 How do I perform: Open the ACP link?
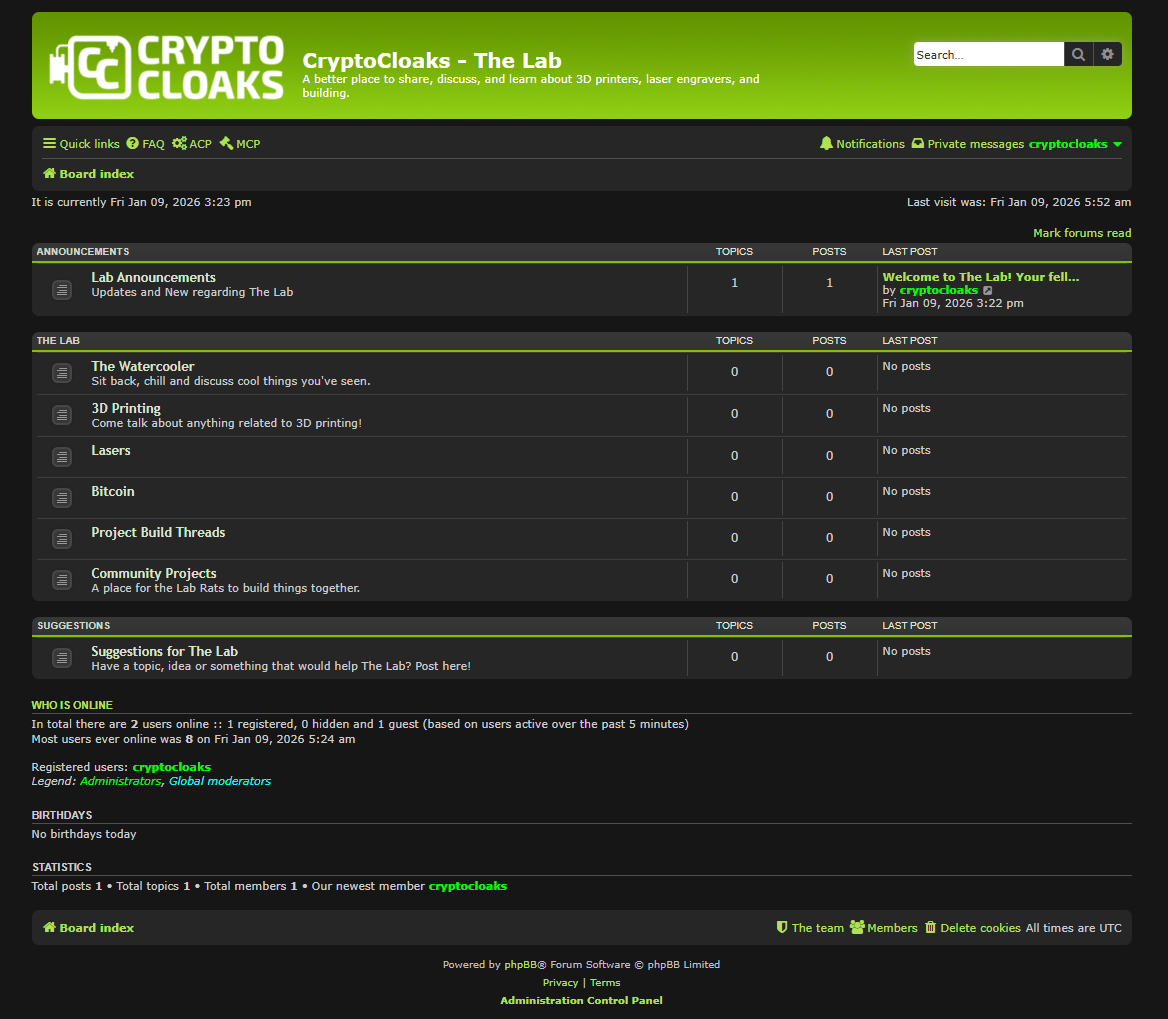coord(192,144)
